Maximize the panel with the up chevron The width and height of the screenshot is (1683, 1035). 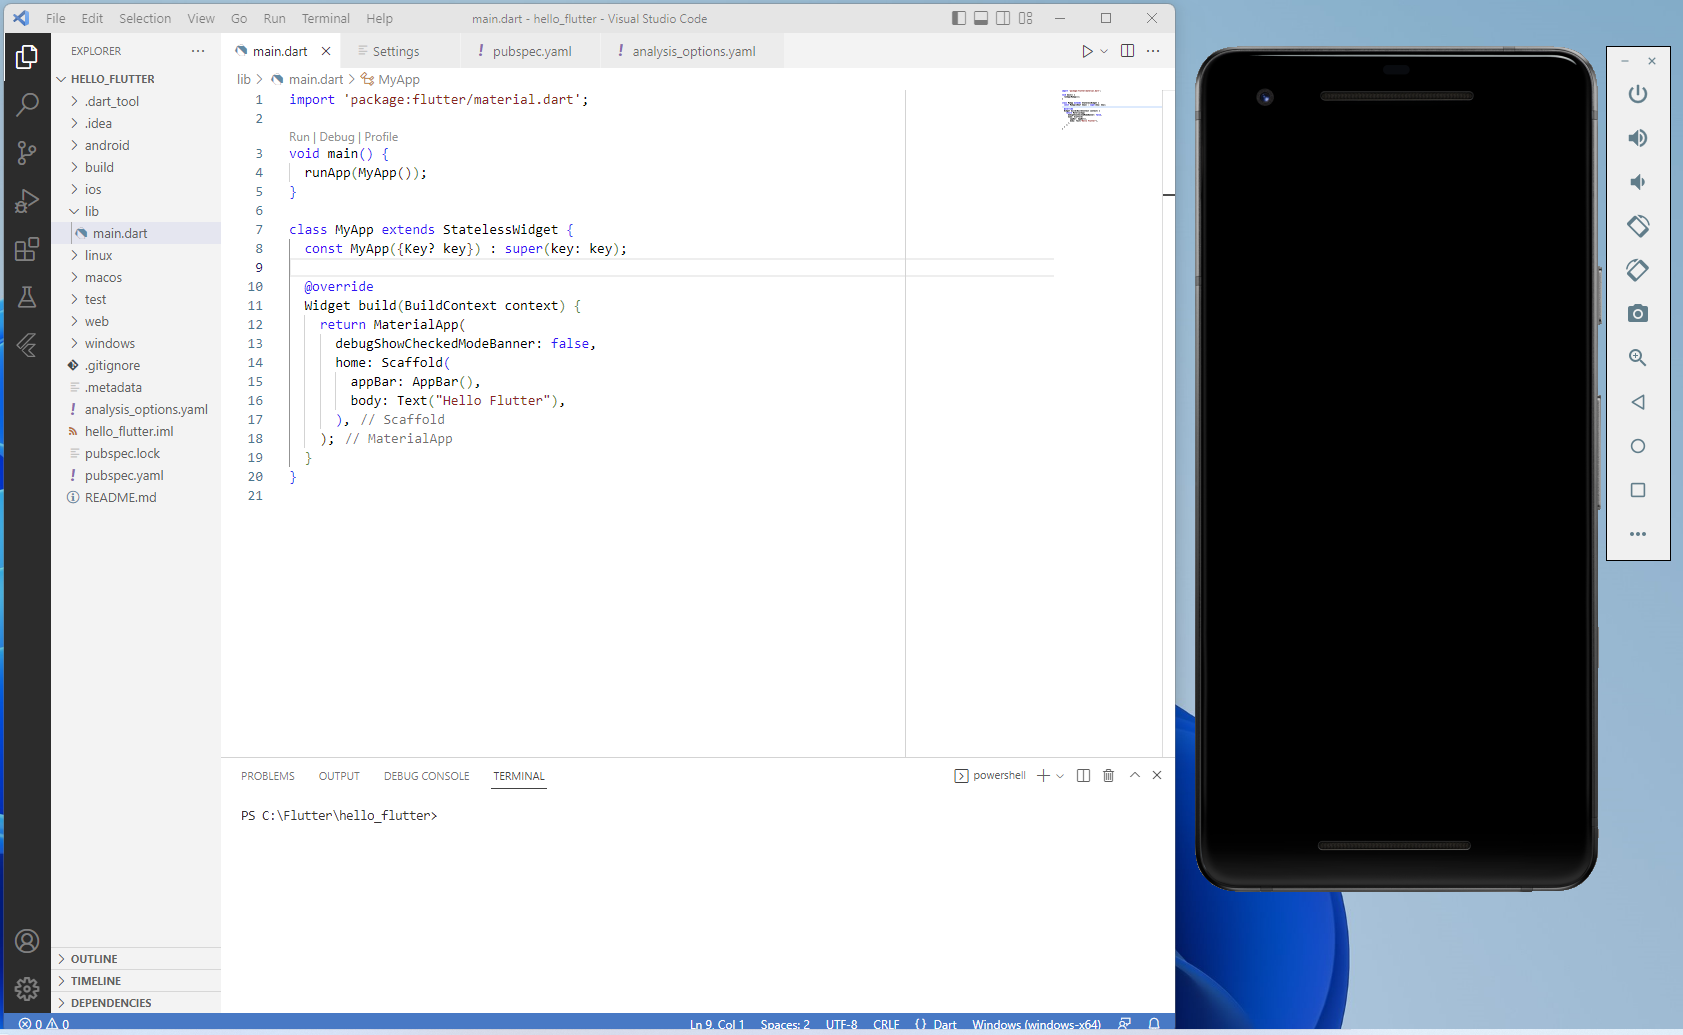click(1135, 775)
